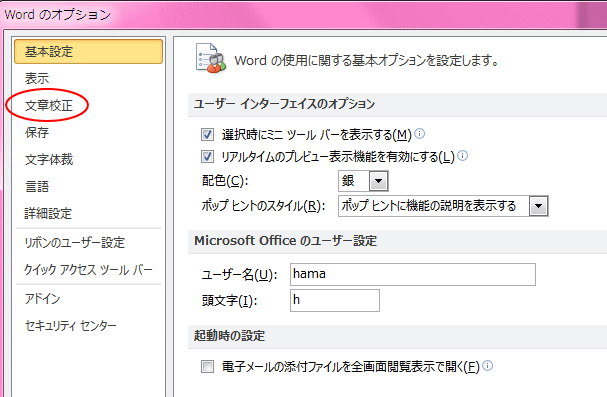Open the 文章校正 options category
Viewport: 607px width, 397px height.
coord(49,105)
